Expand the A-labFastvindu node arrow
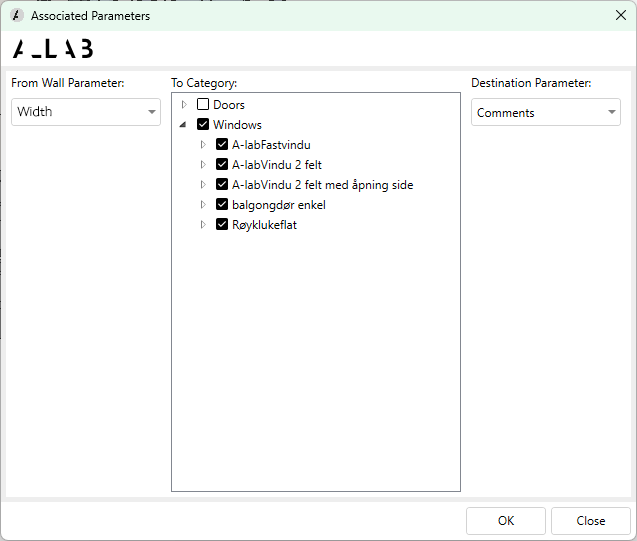The image size is (637, 541). [203, 145]
